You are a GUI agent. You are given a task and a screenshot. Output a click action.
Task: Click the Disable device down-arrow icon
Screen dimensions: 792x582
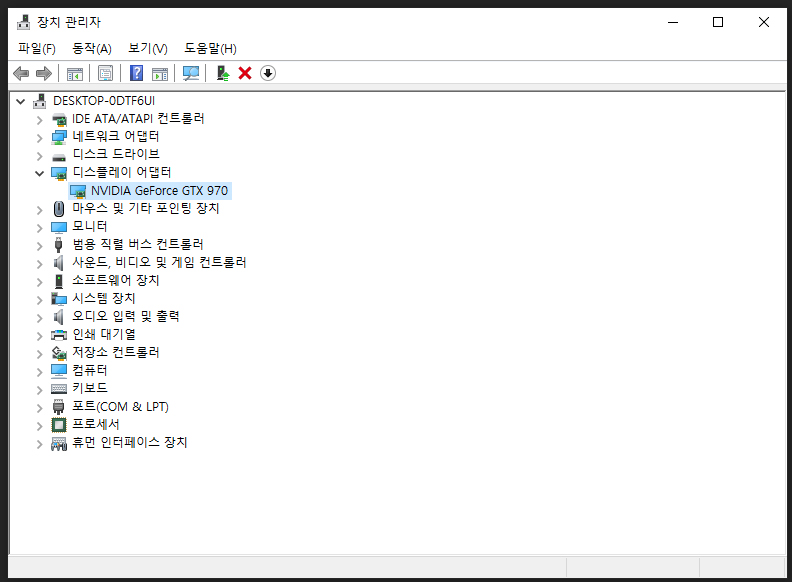(268, 74)
